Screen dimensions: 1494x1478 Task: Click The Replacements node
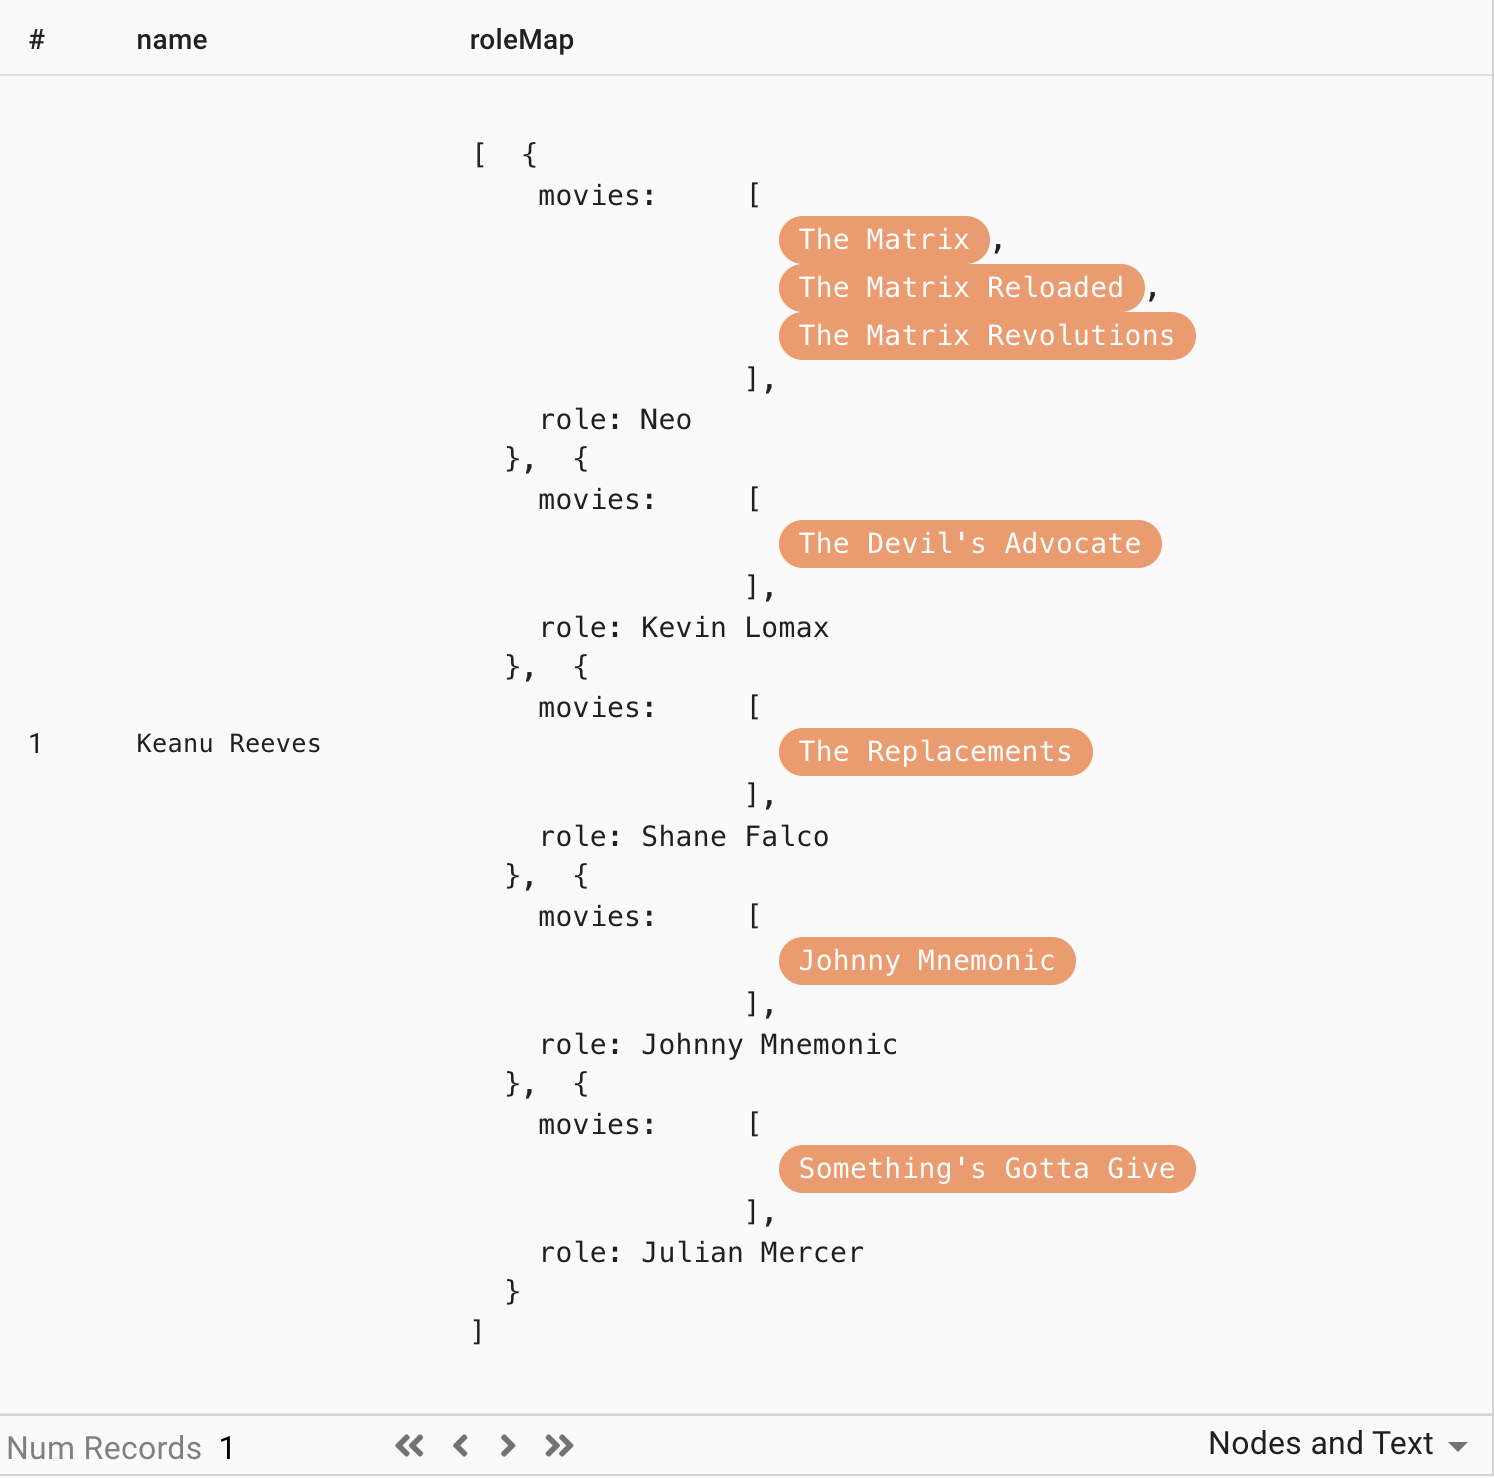point(935,752)
